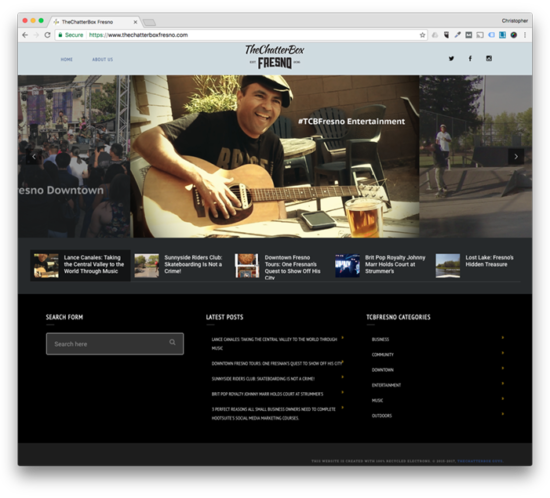
Task: Click TheChatterBox Fresno logo
Action: click(275, 56)
